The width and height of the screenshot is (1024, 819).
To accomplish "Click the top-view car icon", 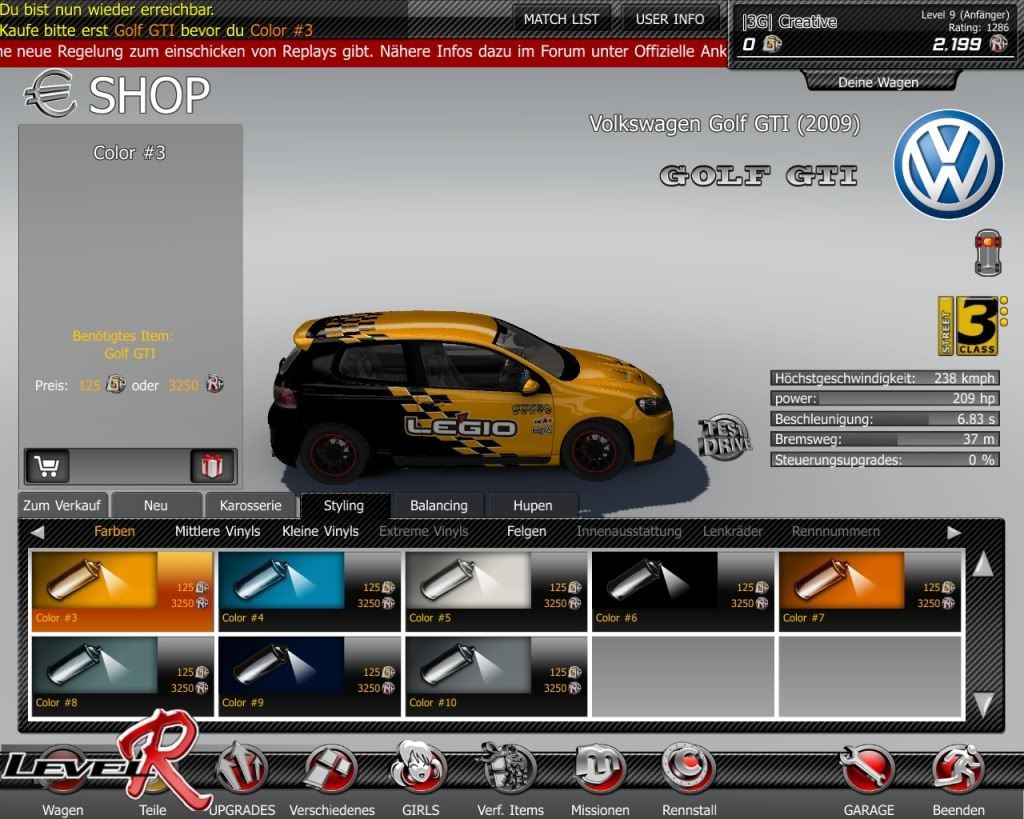I will pos(987,251).
